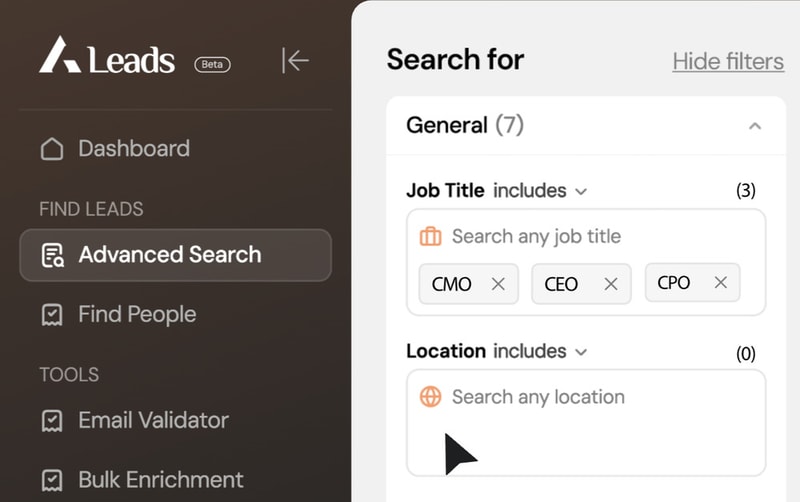Screen dimensions: 800x502
Task: Collapse the General filters section
Action: coord(755,126)
